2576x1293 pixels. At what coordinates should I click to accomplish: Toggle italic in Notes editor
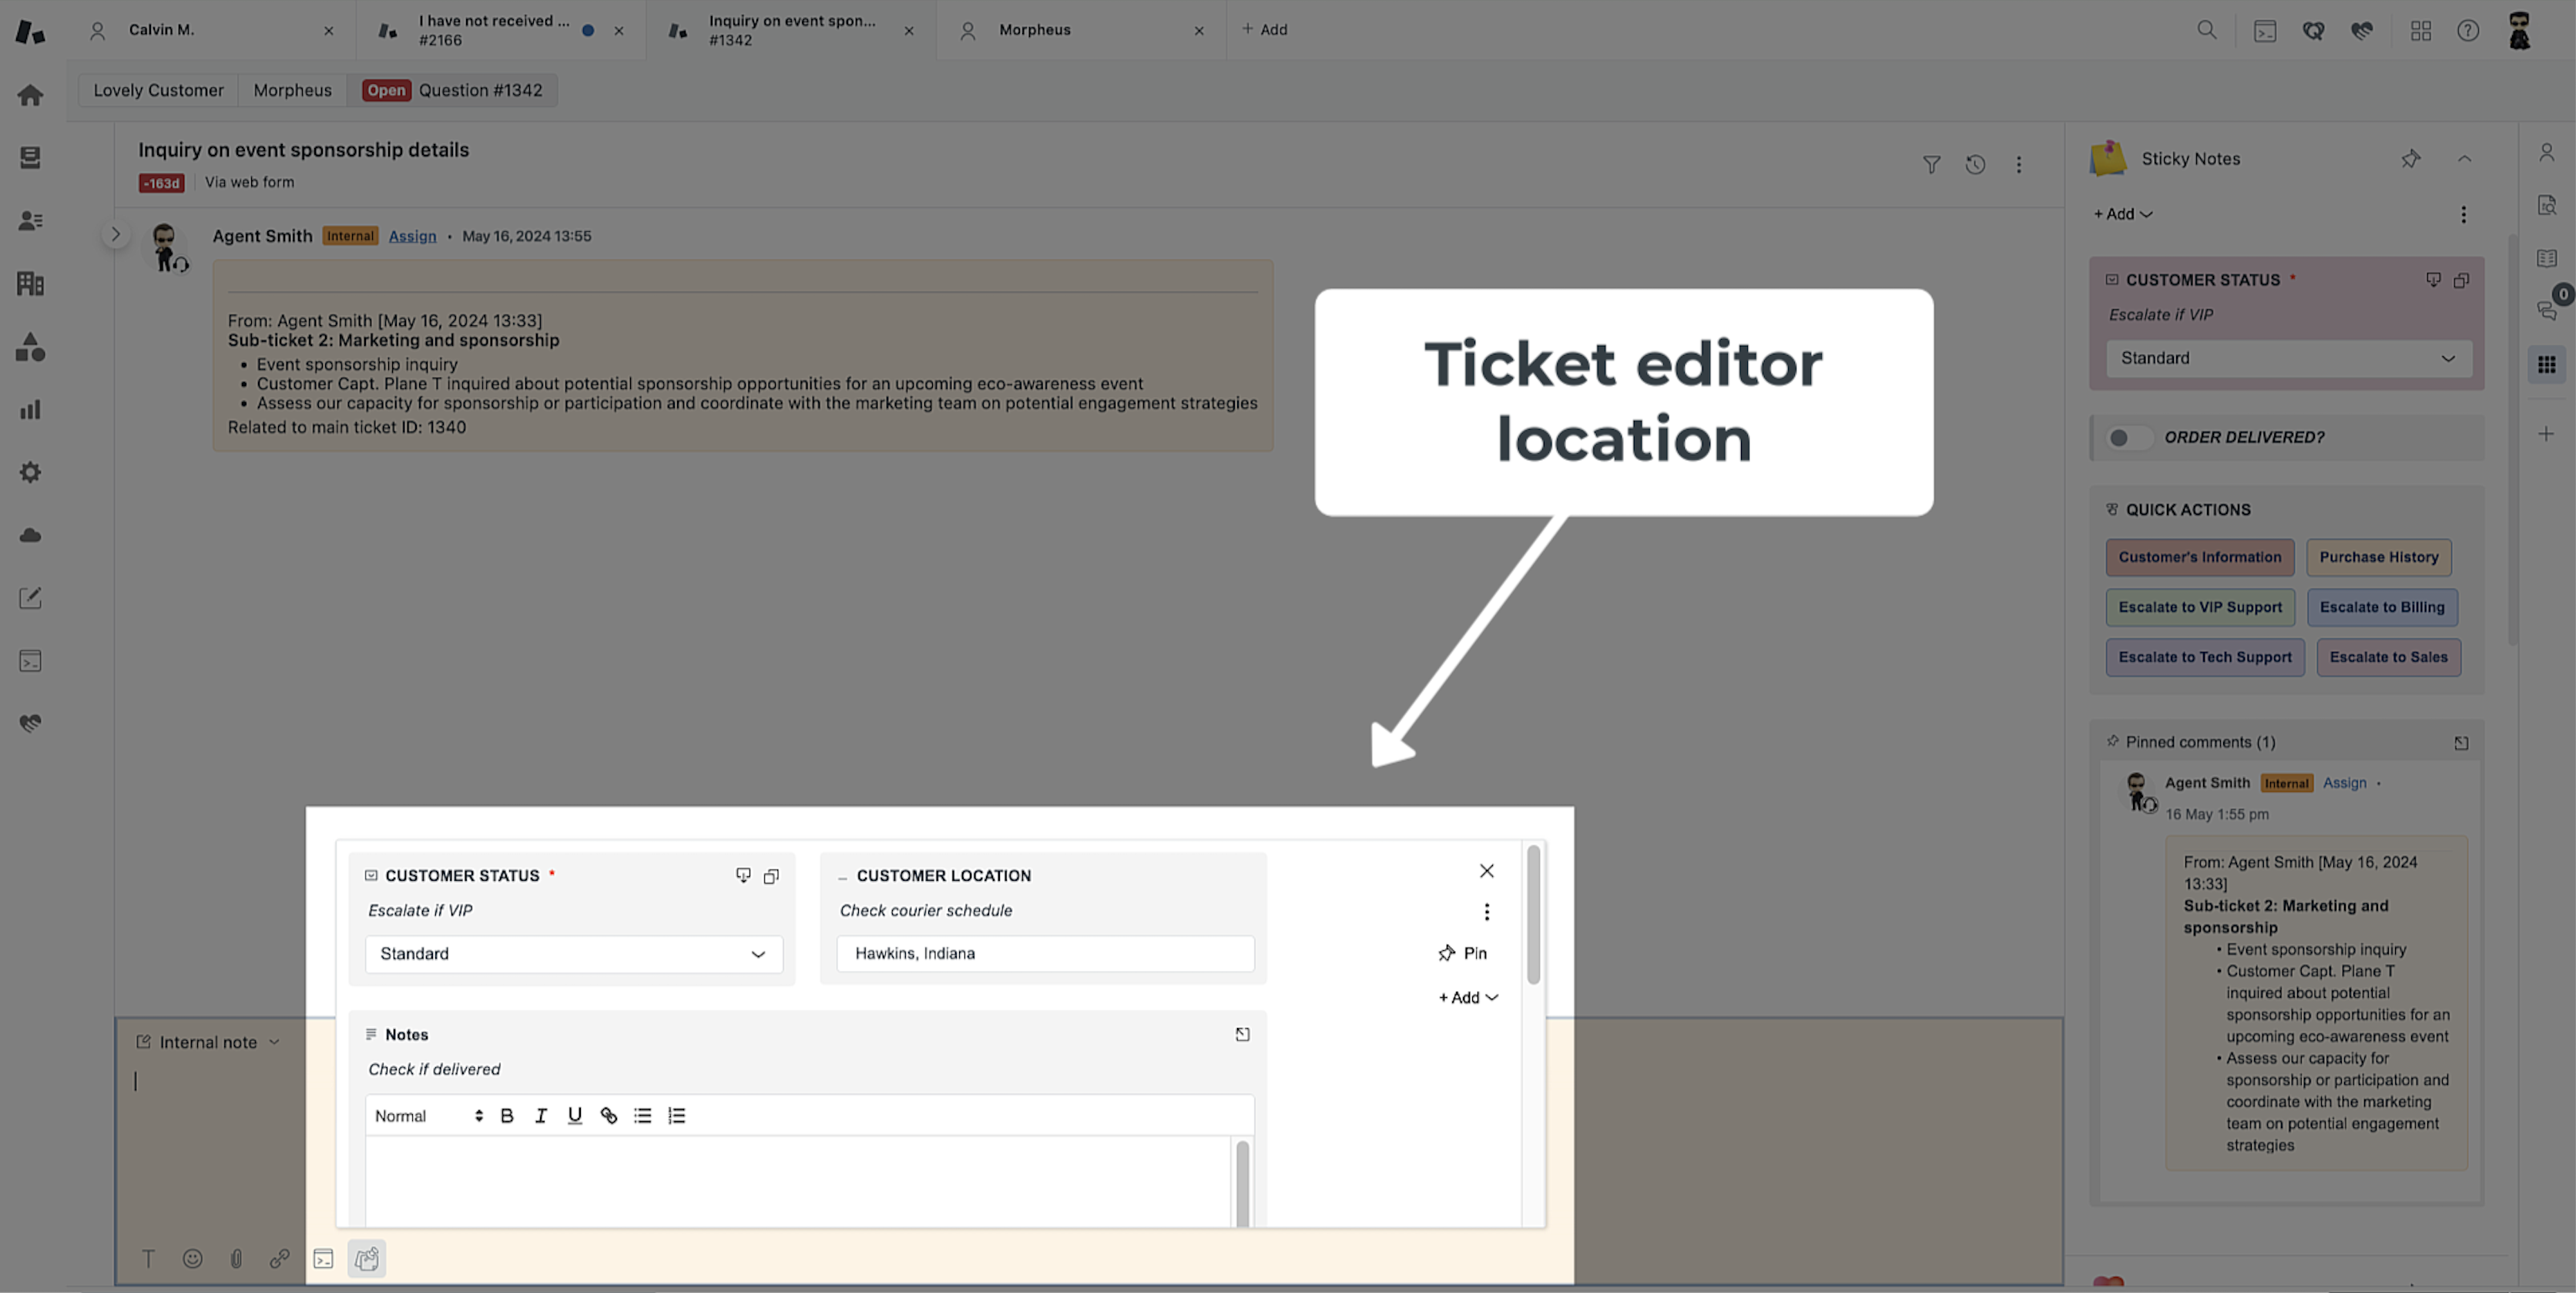[x=541, y=1116]
